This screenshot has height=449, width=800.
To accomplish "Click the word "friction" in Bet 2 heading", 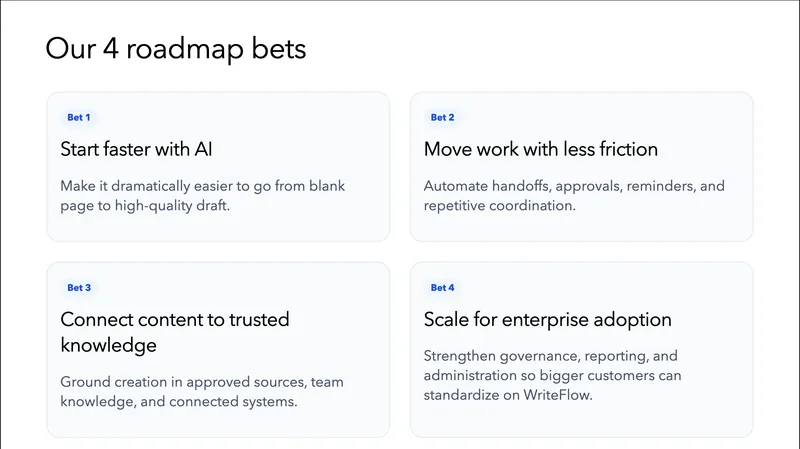I will (624, 150).
